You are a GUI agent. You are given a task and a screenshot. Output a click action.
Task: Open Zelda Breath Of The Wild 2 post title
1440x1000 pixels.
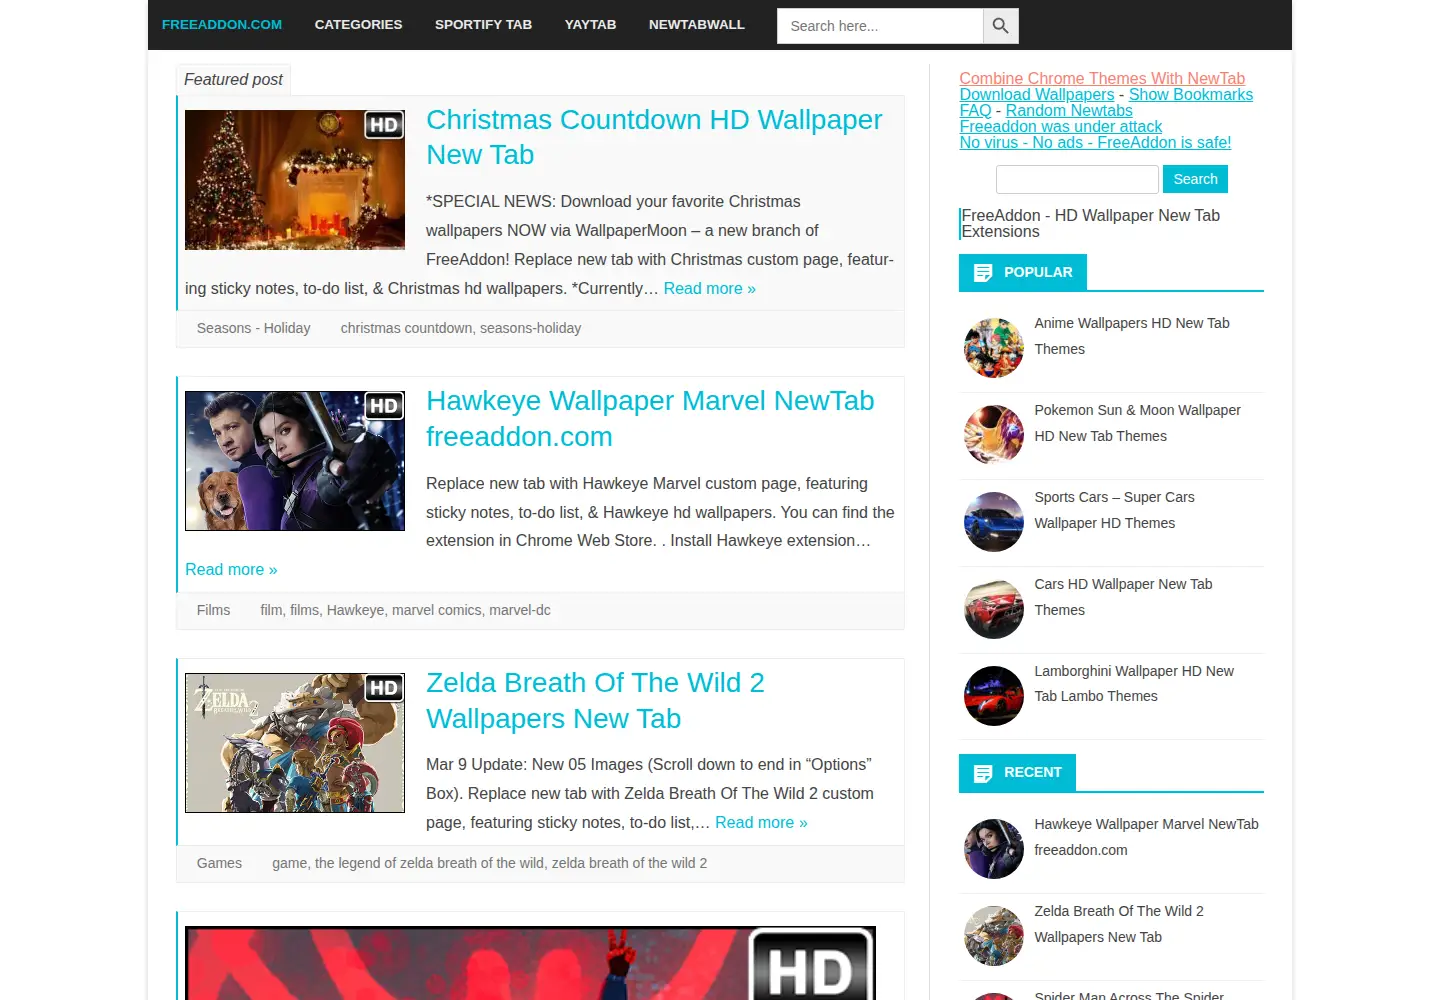coord(595,700)
